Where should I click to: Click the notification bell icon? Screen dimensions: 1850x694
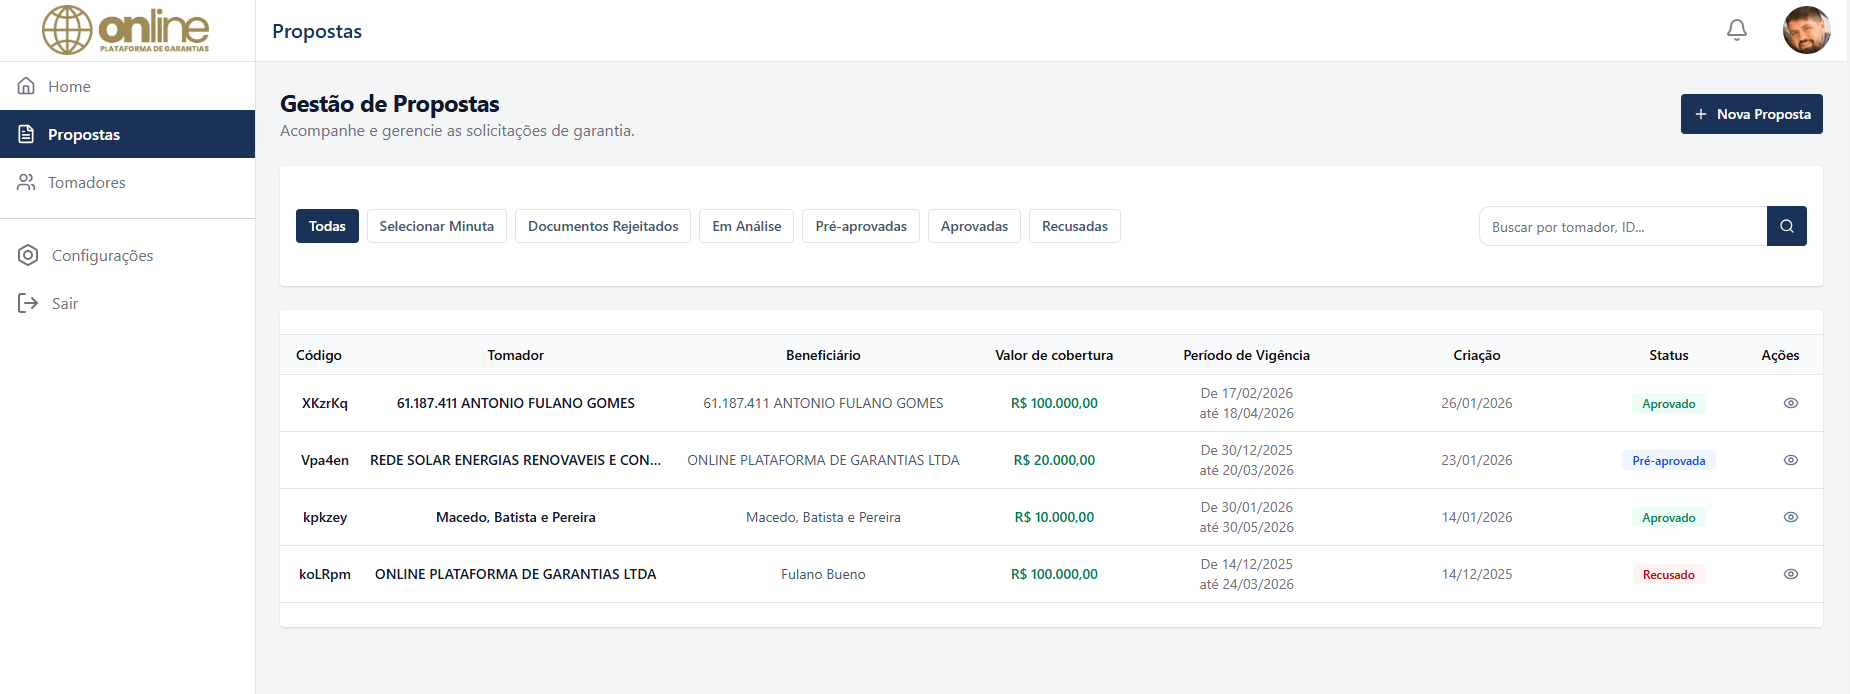click(x=1737, y=30)
